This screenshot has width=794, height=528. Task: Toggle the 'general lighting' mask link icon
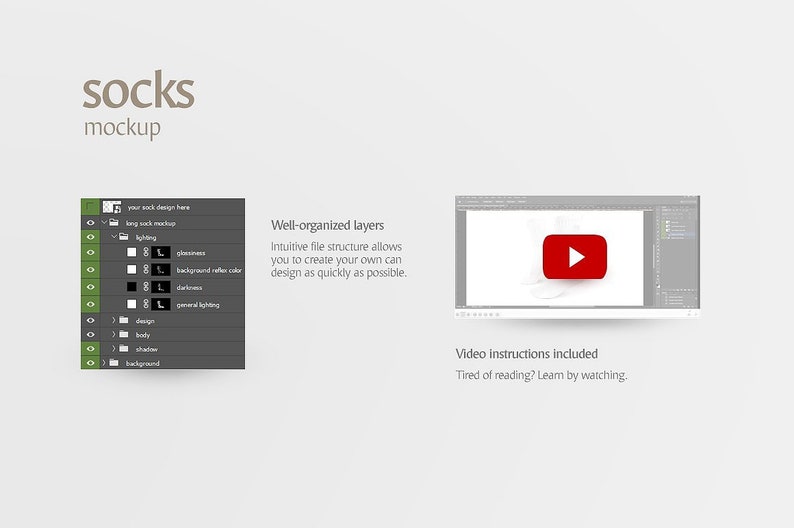point(146,304)
